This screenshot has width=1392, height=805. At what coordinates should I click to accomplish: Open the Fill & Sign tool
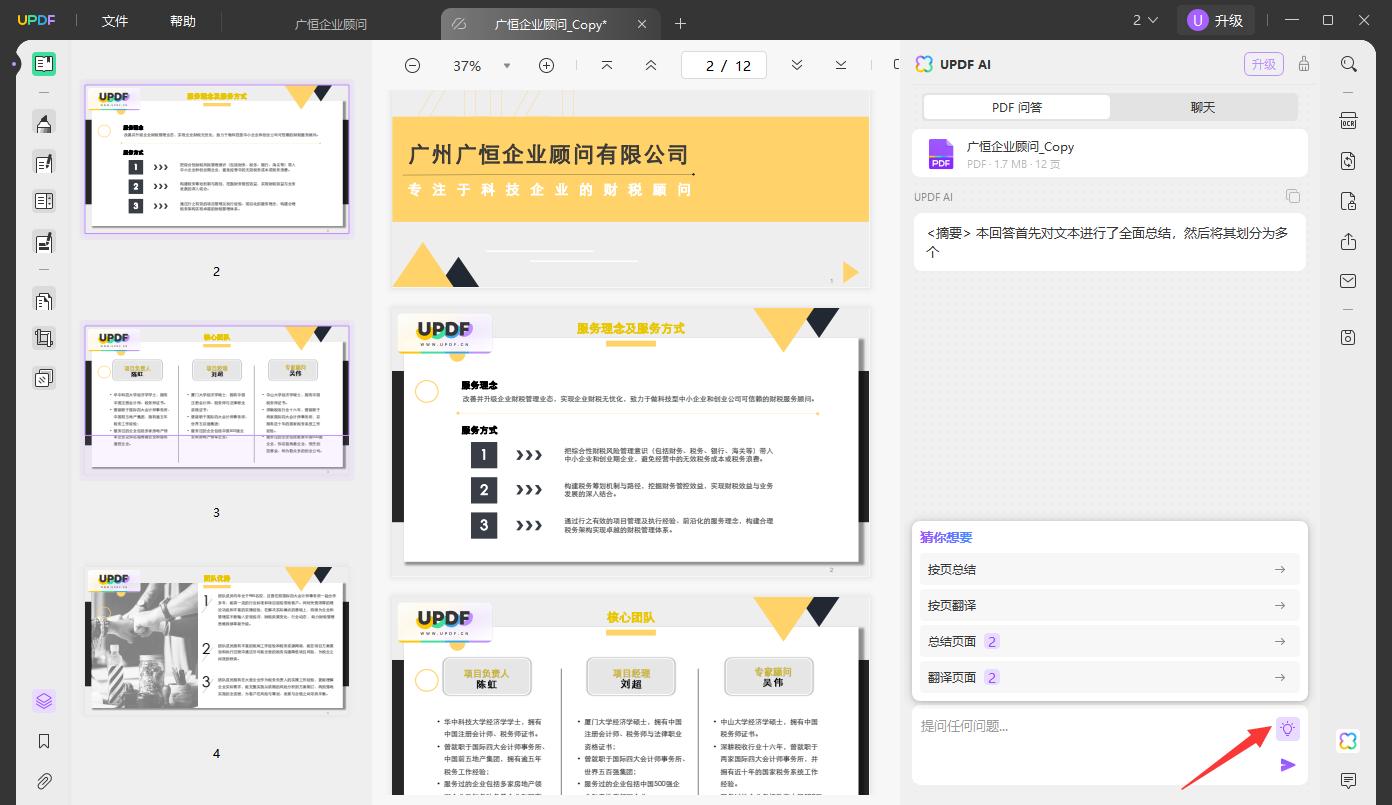[x=43, y=241]
